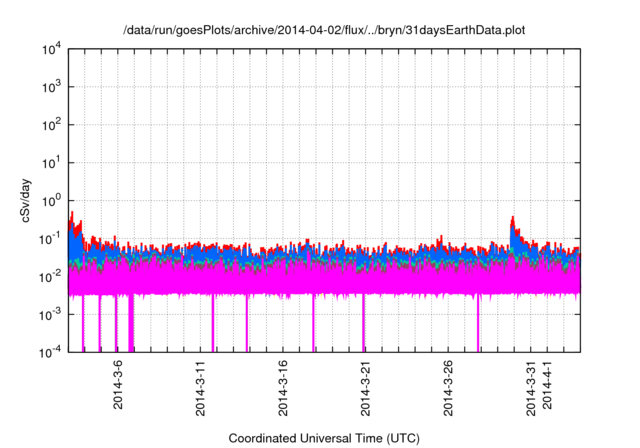
Task: Click the 10^-1 y-axis tick label
Action: coord(50,239)
